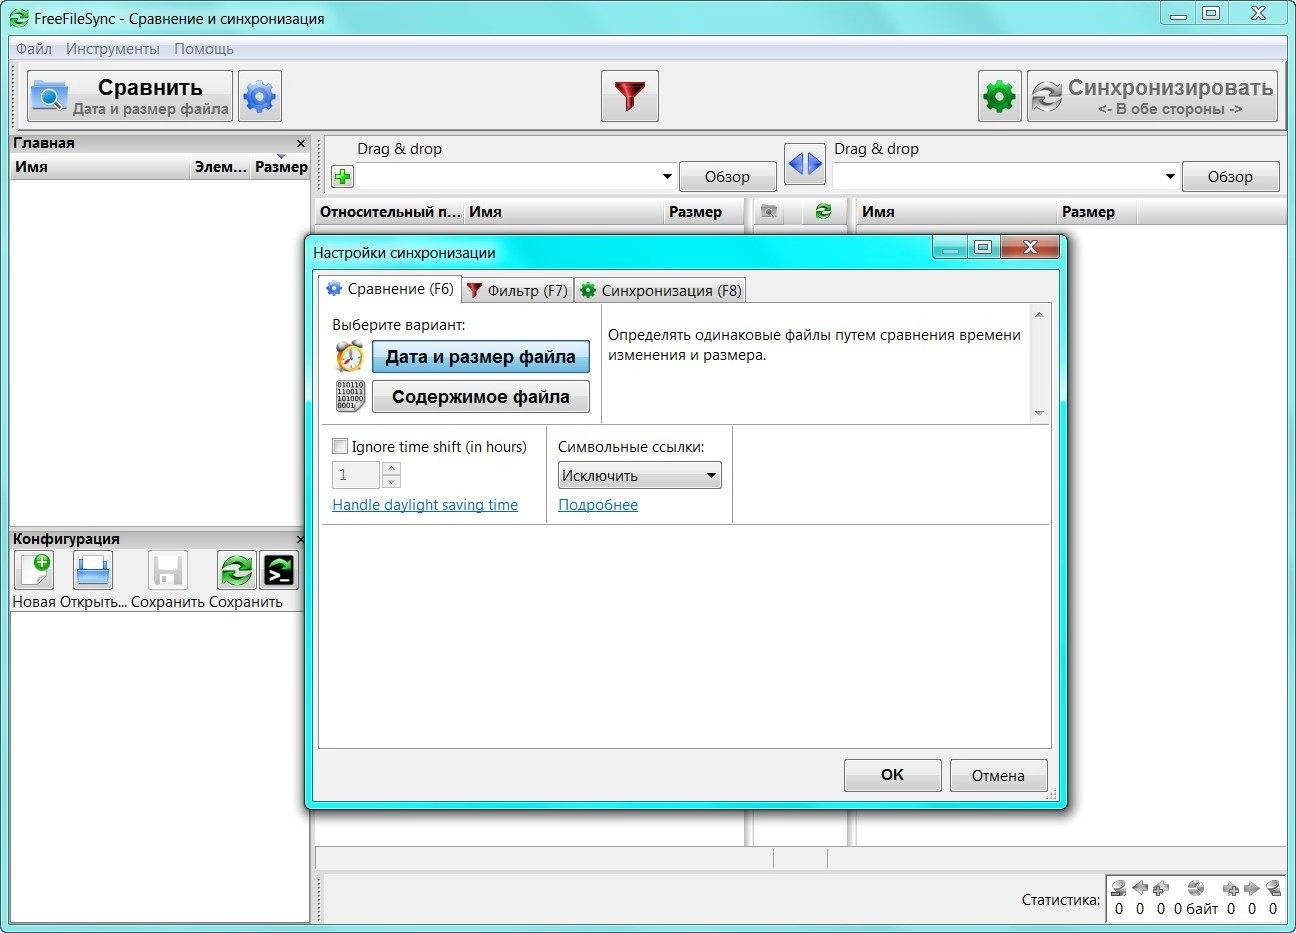
Task: Click the right-arrow update statistics icon
Action: pyautogui.click(x=1251, y=888)
